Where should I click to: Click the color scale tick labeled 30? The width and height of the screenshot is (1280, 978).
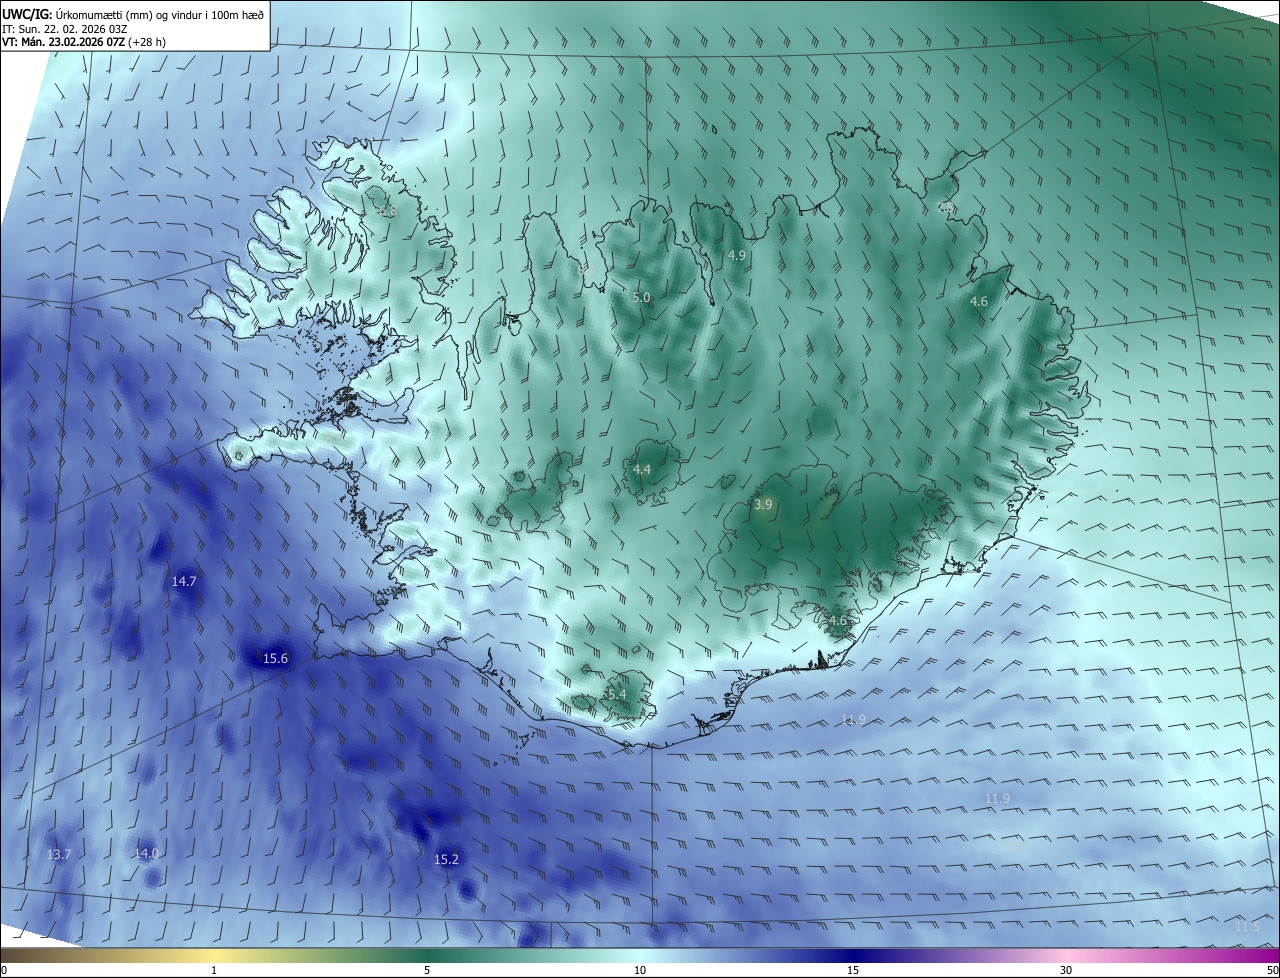coord(1066,970)
